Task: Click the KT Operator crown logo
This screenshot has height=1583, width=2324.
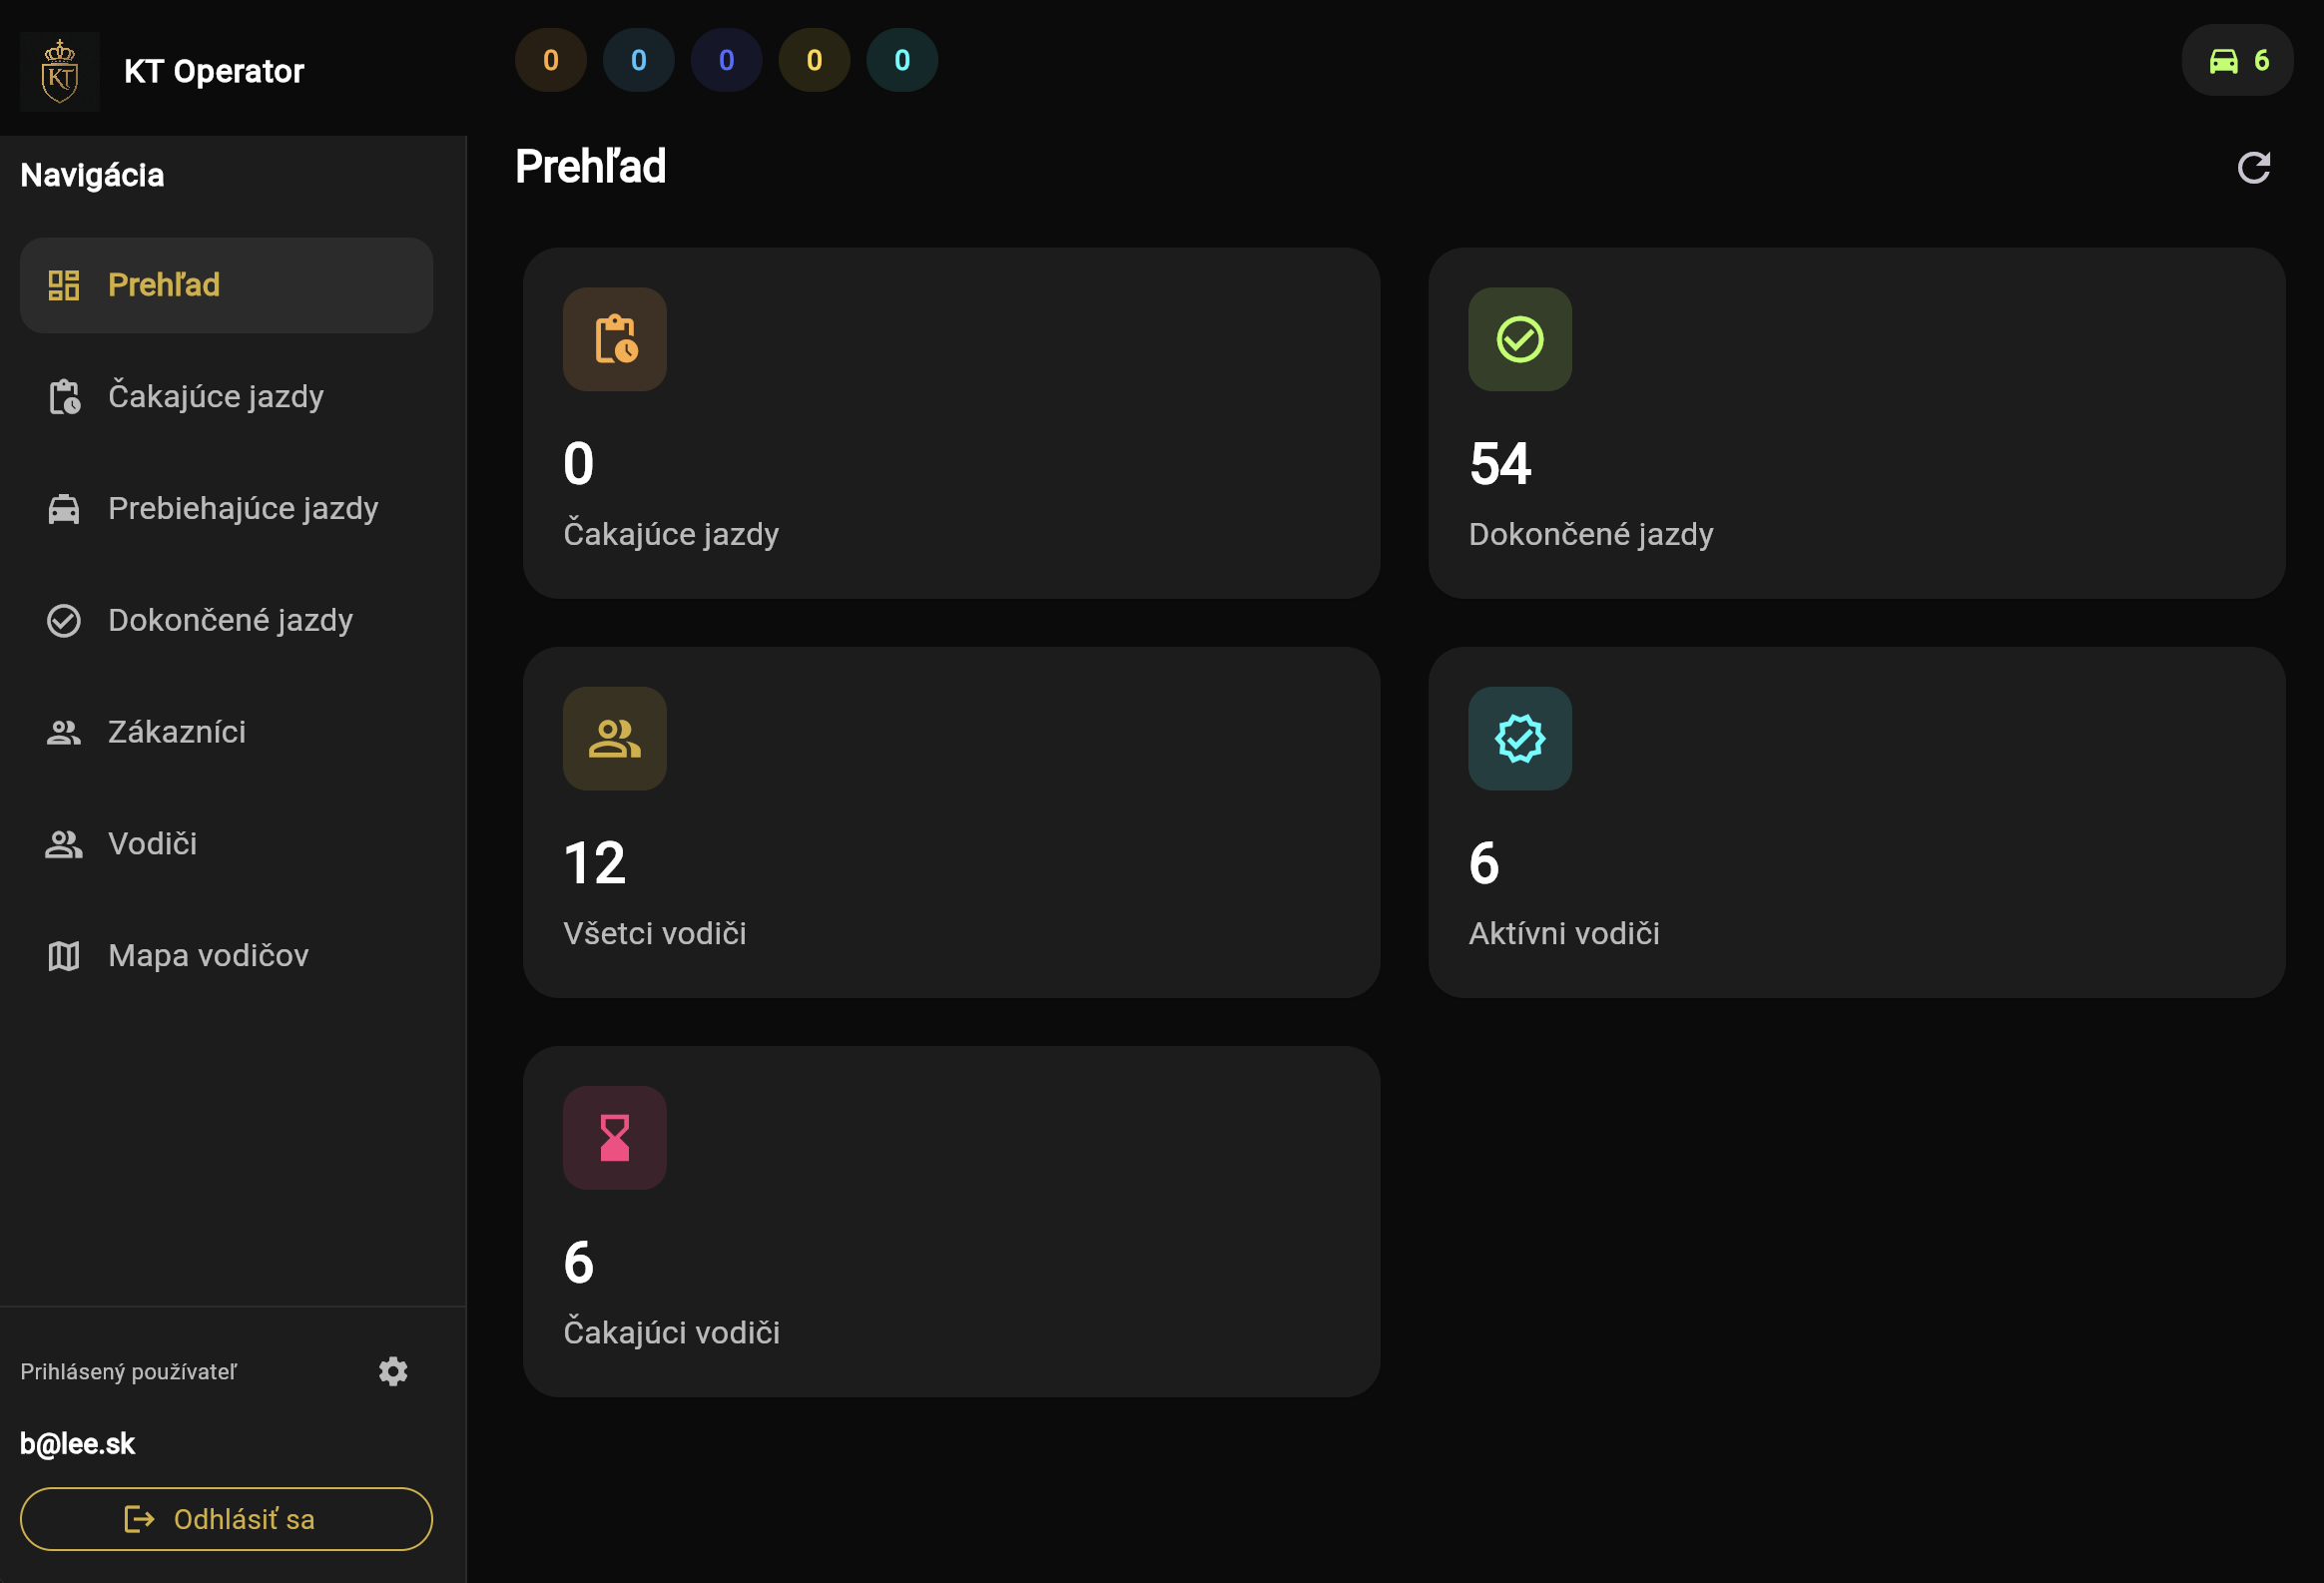Action: (x=59, y=70)
